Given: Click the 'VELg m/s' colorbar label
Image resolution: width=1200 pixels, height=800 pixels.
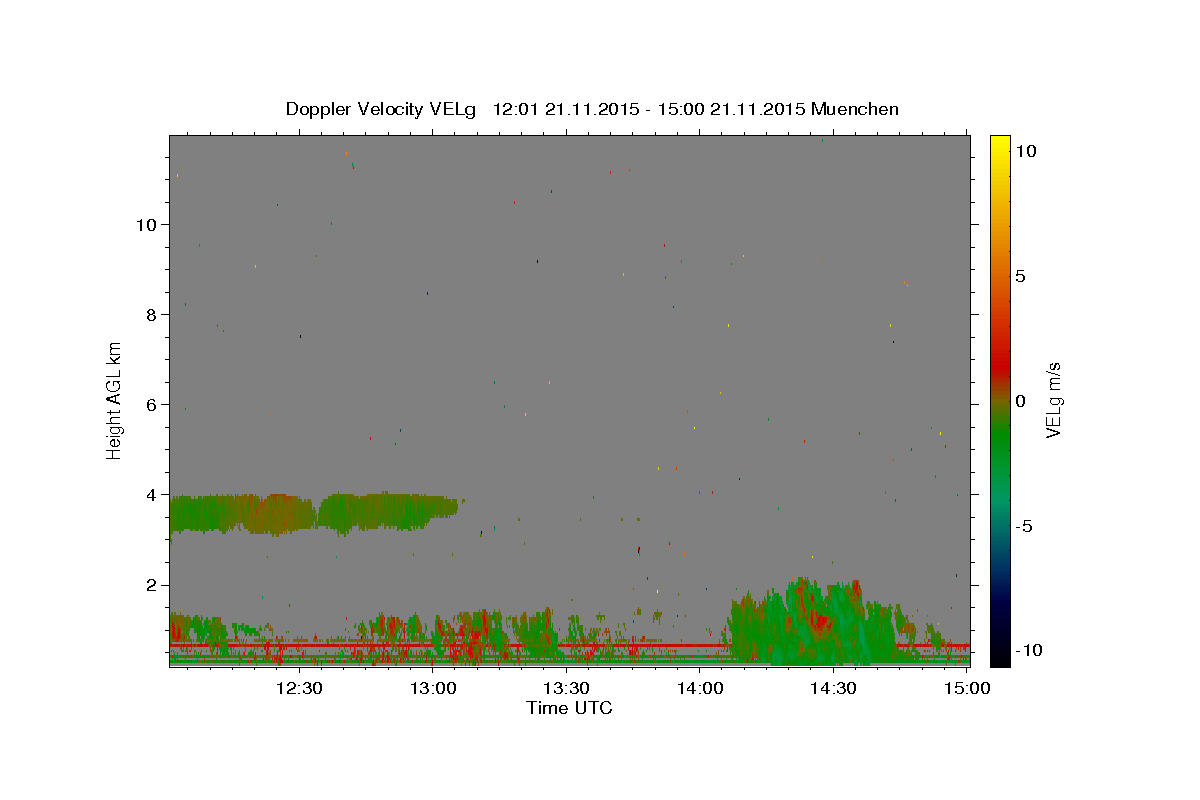Looking at the screenshot, I should click(1053, 400).
